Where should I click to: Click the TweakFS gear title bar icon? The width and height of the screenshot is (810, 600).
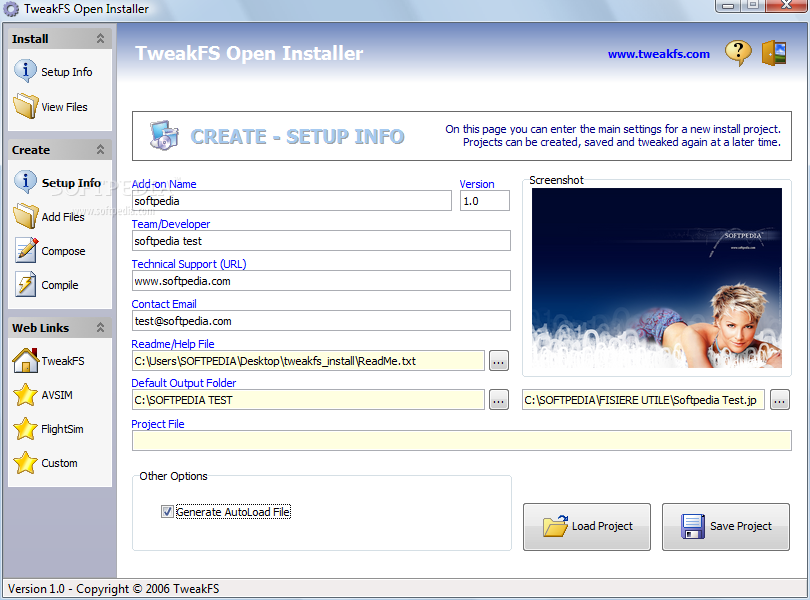coord(11,9)
